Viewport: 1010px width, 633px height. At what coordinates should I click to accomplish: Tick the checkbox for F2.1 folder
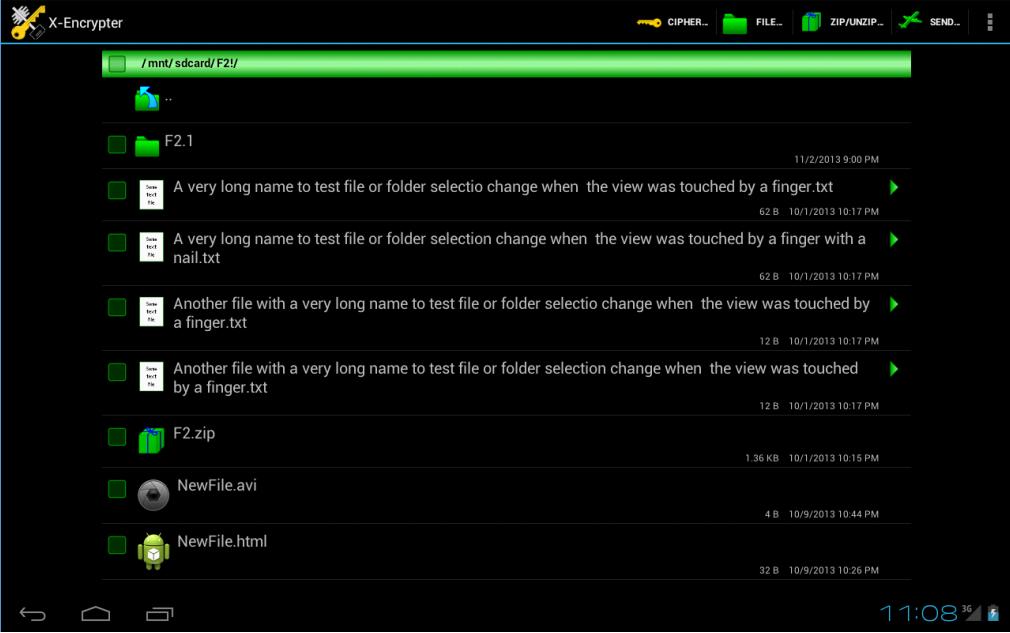(117, 145)
